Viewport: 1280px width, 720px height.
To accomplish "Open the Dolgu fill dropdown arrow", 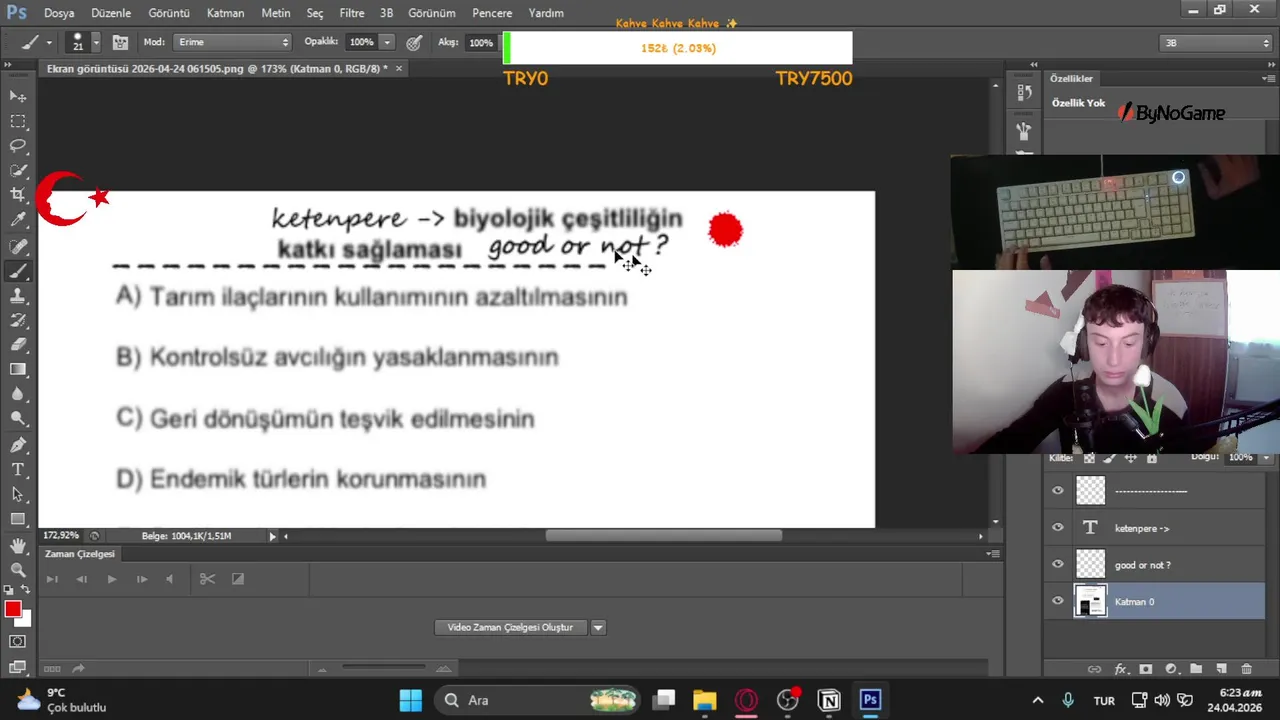I will pyautogui.click(x=1266, y=458).
